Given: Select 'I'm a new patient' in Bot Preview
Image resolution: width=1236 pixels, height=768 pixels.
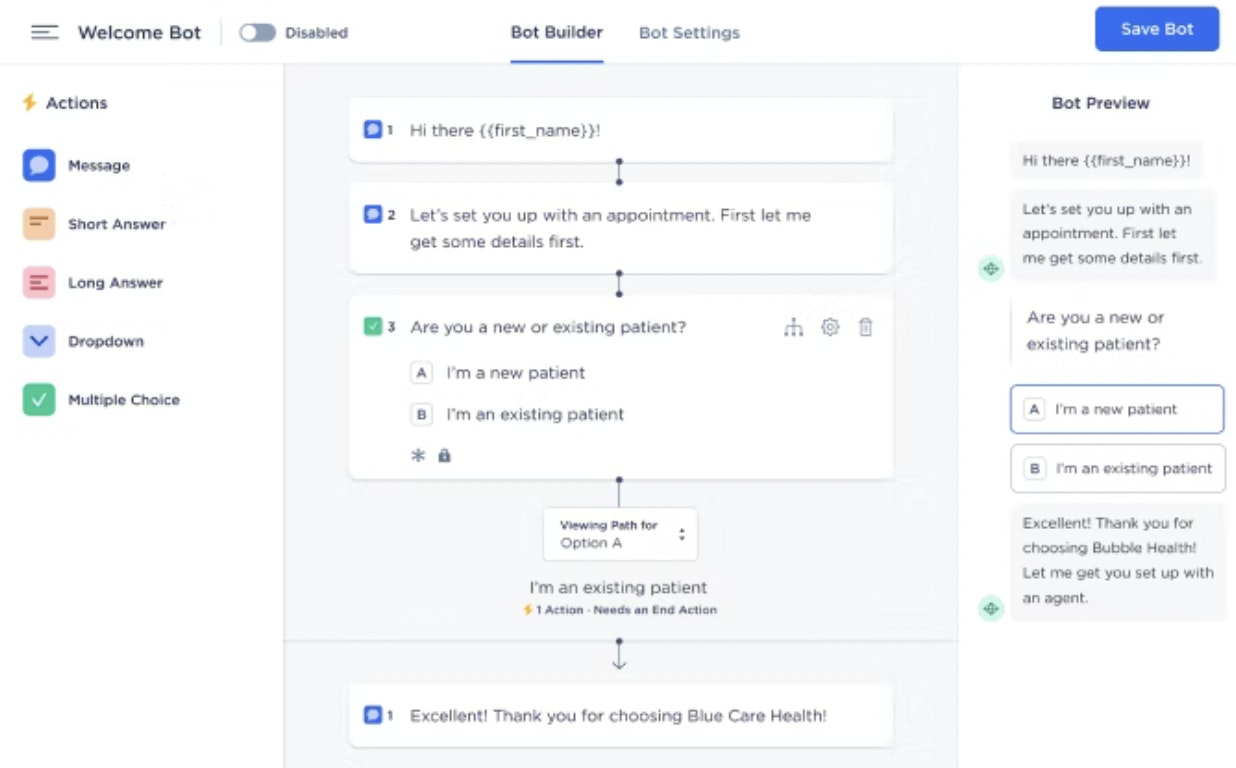Looking at the screenshot, I should coord(1116,409).
